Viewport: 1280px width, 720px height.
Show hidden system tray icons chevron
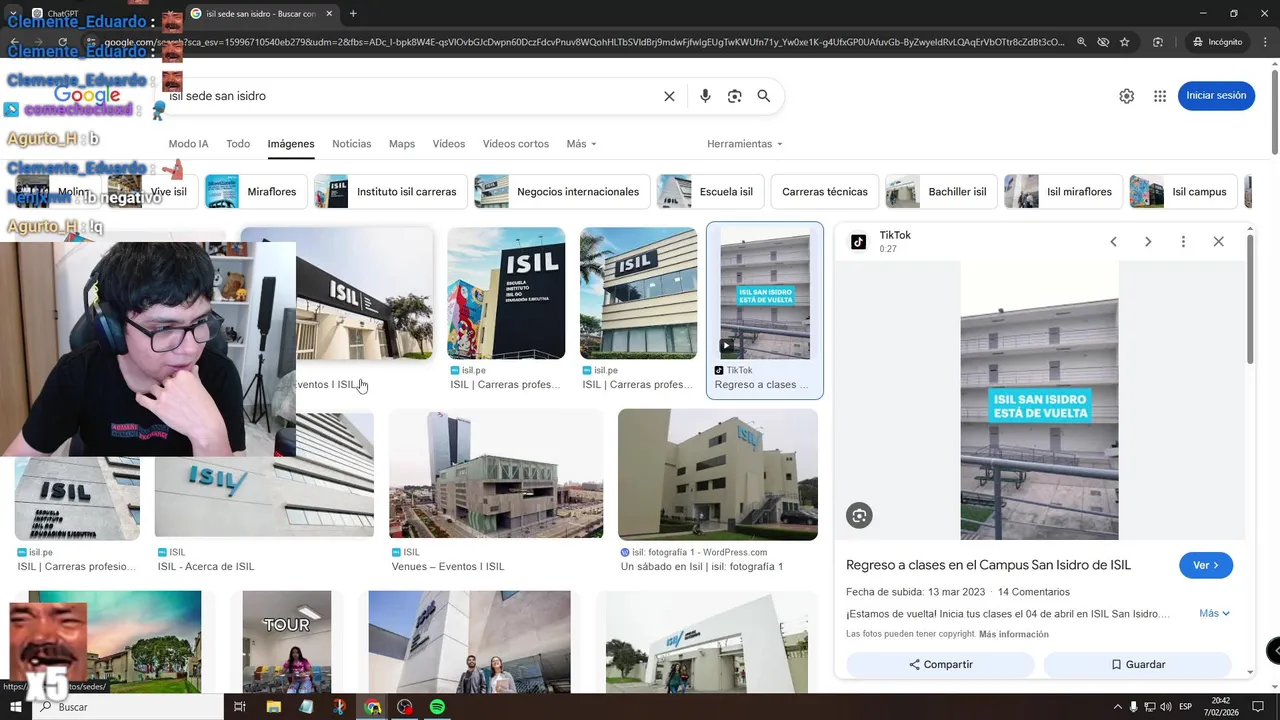coord(1118,707)
